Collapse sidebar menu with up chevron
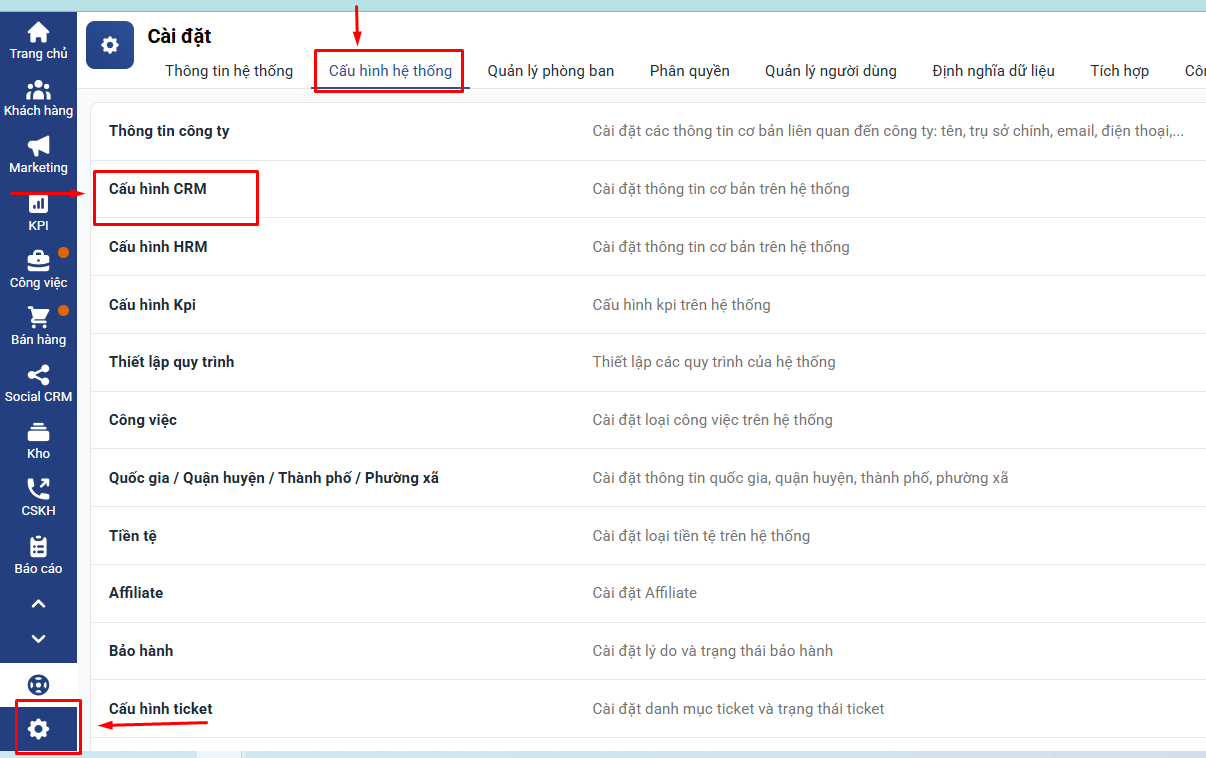Viewport: 1206px width, 758px height. pos(38,604)
